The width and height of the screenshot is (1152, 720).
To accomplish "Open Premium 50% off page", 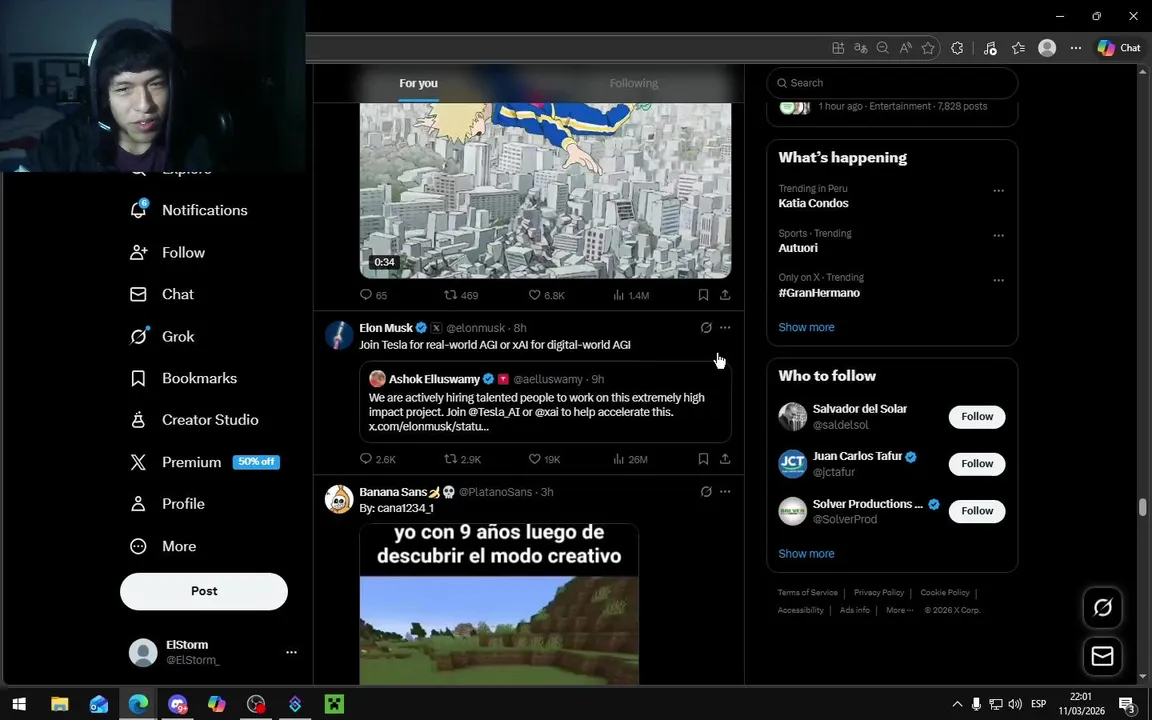I will pyautogui.click(x=204, y=462).
